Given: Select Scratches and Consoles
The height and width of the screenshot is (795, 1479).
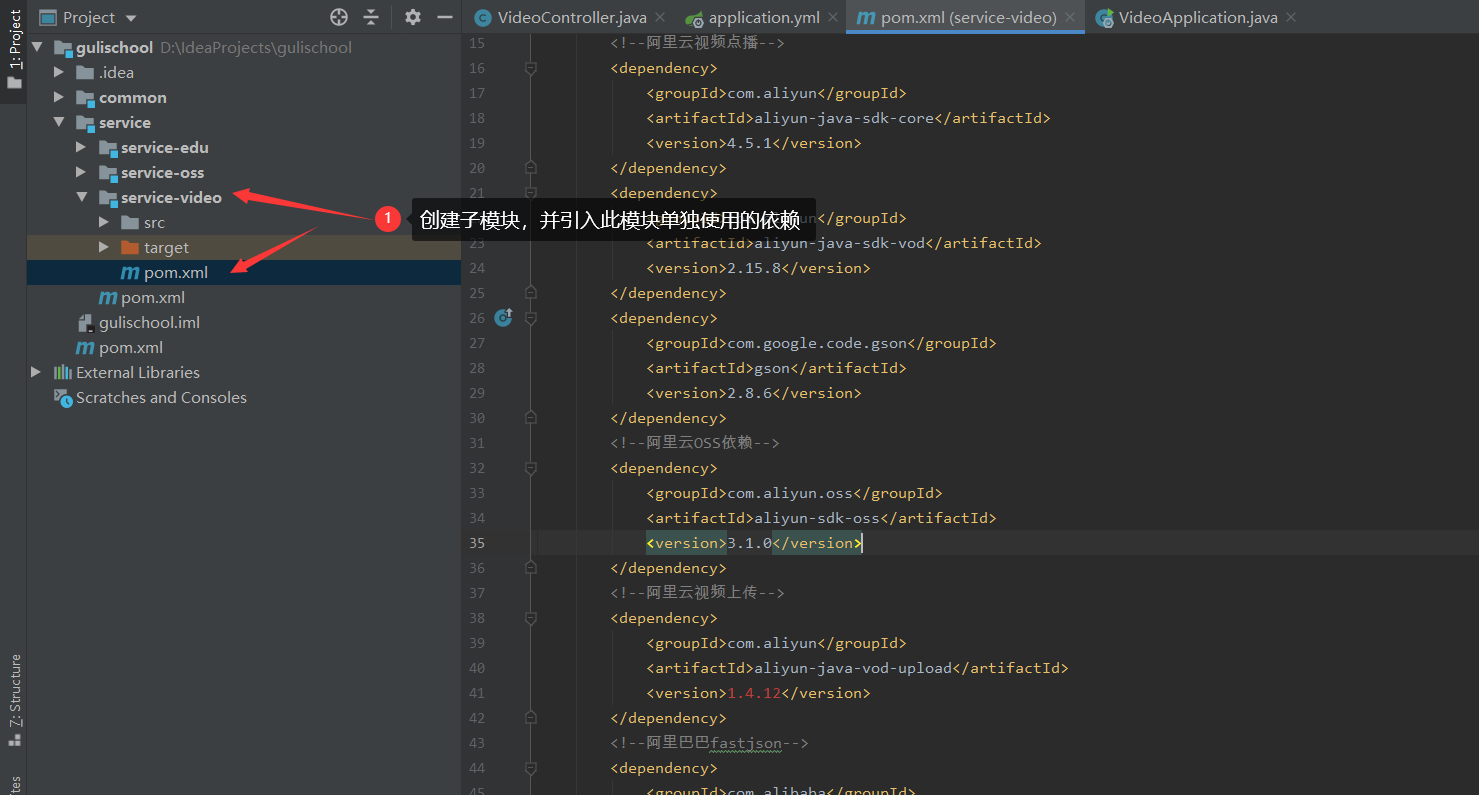Looking at the screenshot, I should (161, 397).
